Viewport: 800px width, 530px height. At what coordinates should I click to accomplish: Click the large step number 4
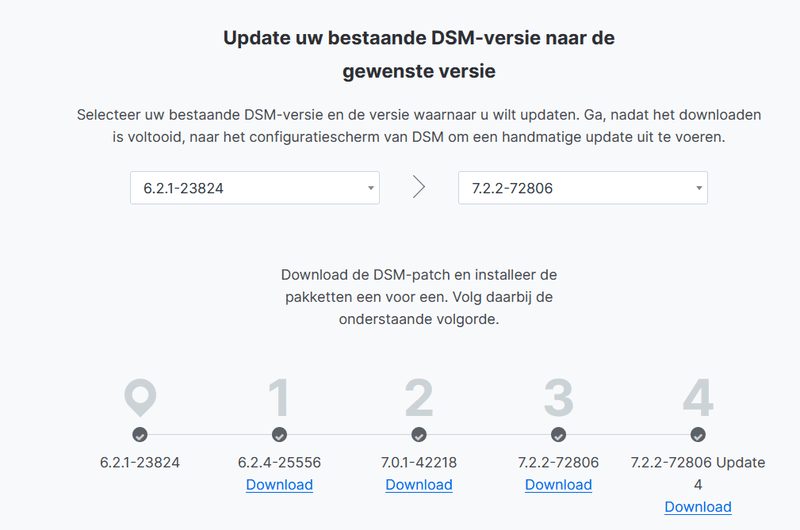pyautogui.click(x=698, y=398)
